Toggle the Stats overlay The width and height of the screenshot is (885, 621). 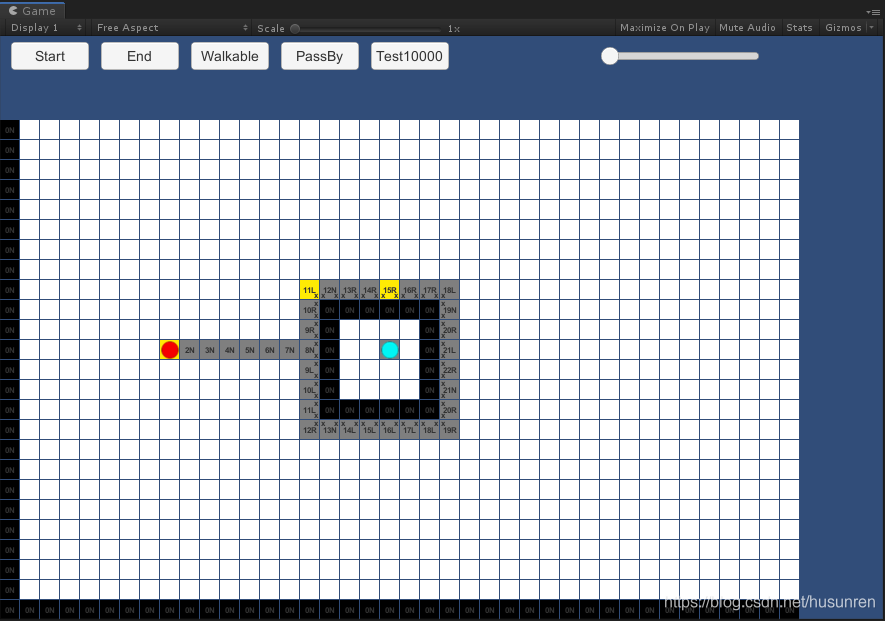coord(799,28)
